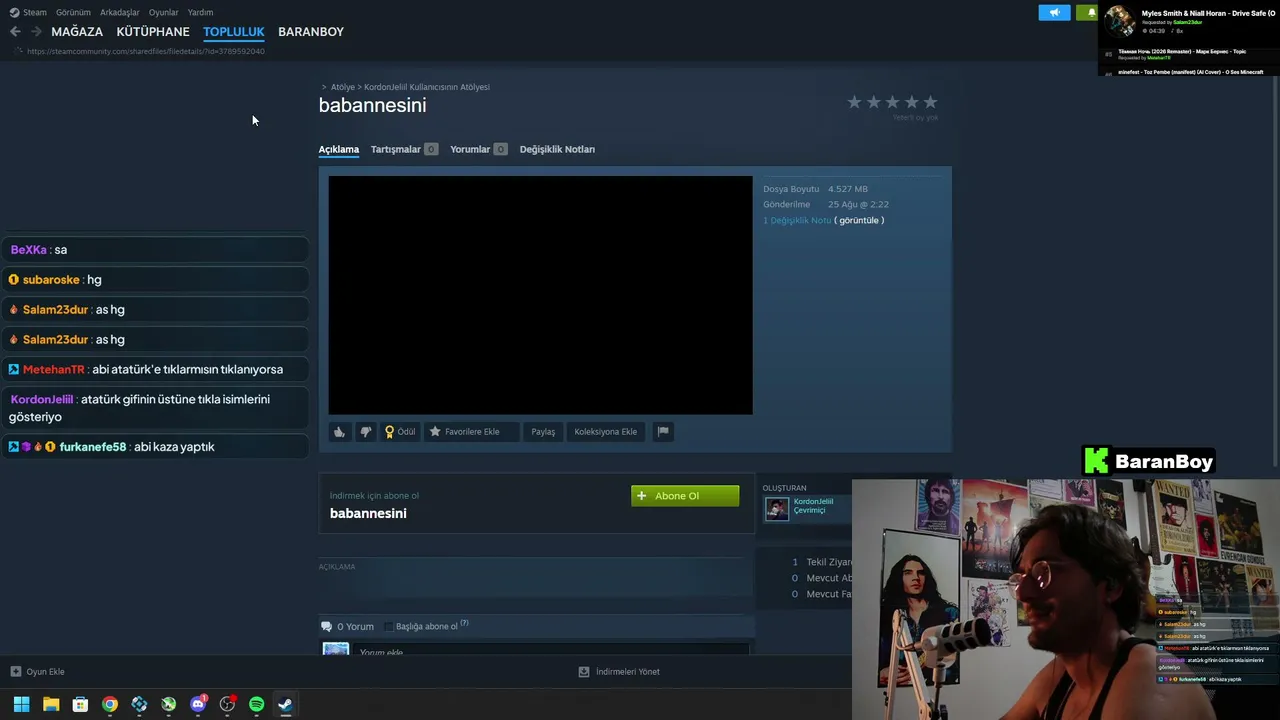Image resolution: width=1280 pixels, height=720 pixels.
Task: Give the item a thumbs down
Action: tap(365, 432)
